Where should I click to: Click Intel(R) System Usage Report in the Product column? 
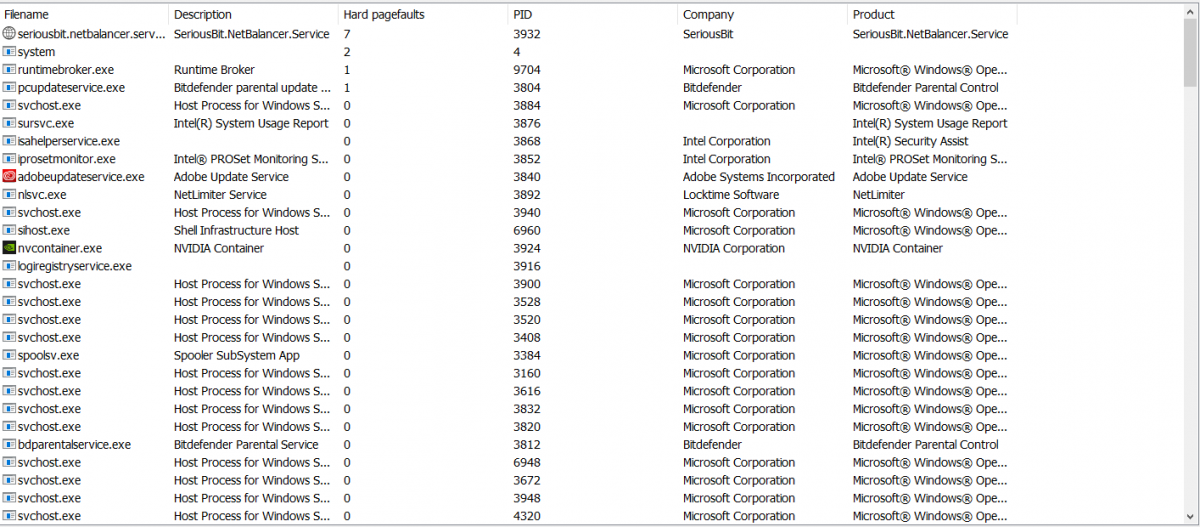pyautogui.click(x=930, y=124)
